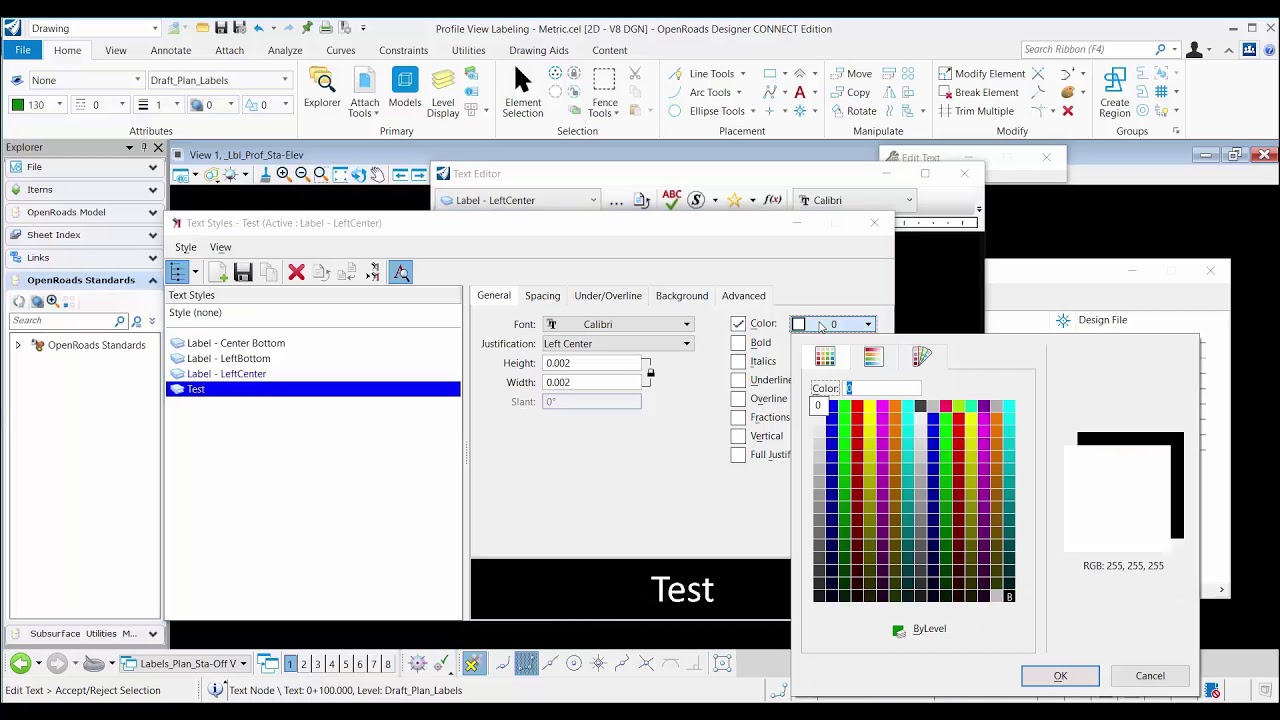Click Cancel in the color dialog

1150,676
